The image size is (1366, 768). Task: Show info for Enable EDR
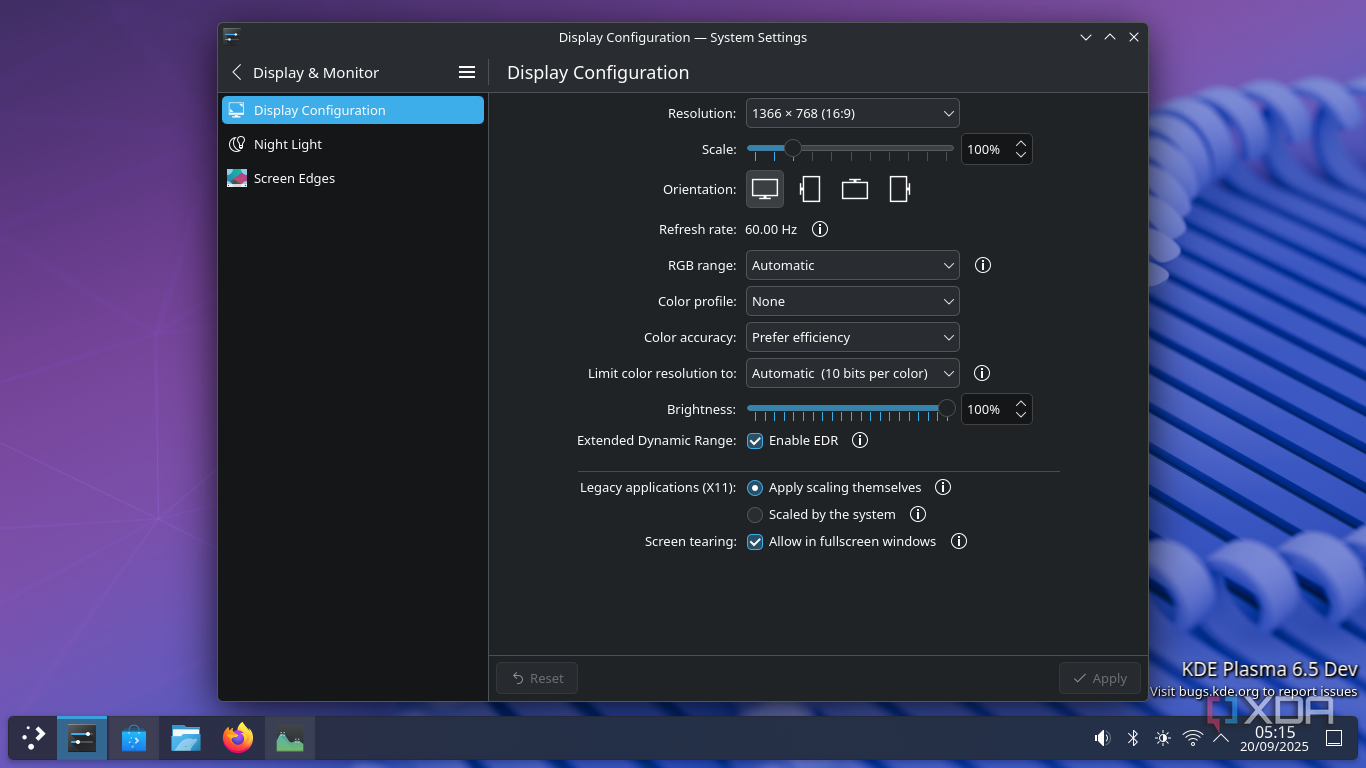[859, 440]
